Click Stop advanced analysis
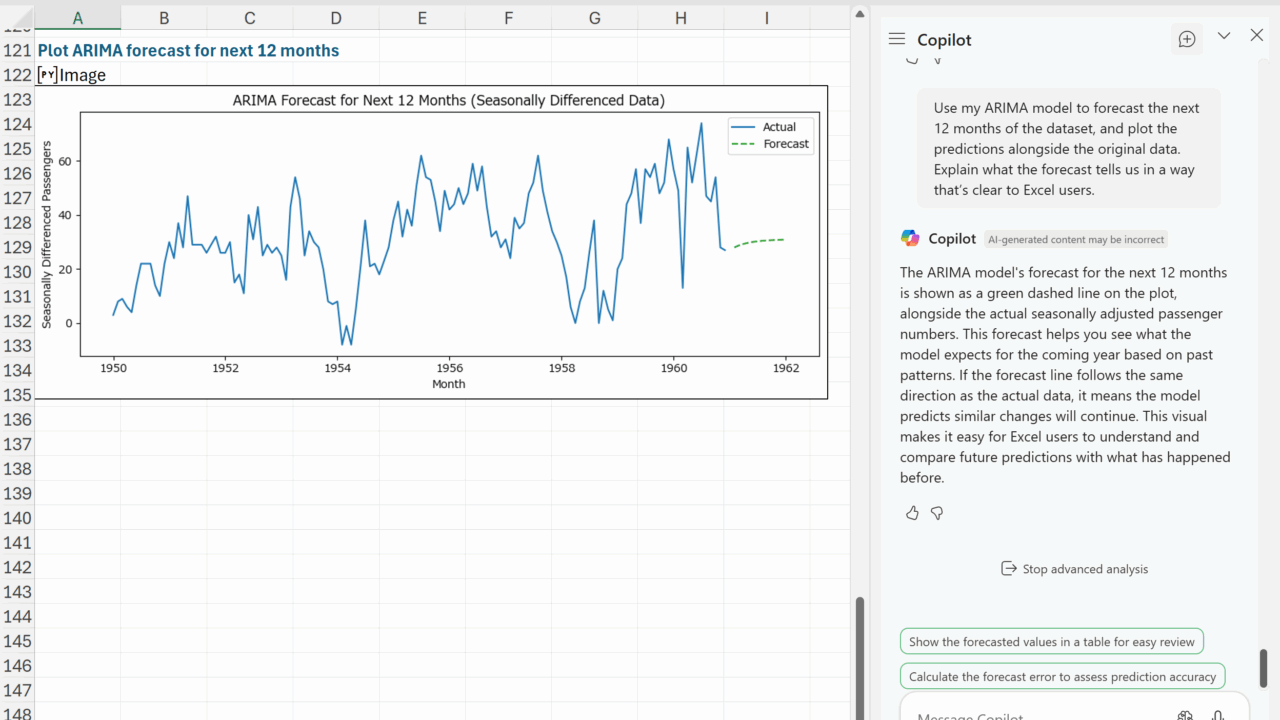The image size is (1280, 720). tap(1074, 569)
